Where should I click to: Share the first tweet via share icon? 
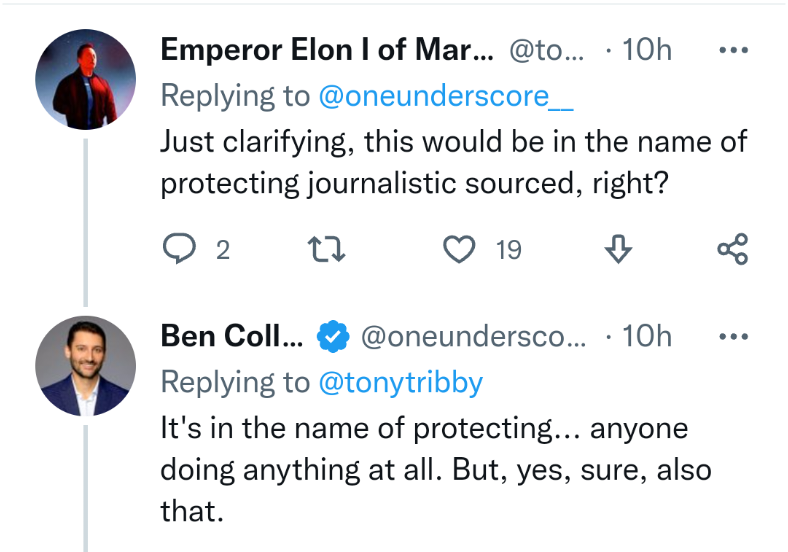click(x=733, y=249)
